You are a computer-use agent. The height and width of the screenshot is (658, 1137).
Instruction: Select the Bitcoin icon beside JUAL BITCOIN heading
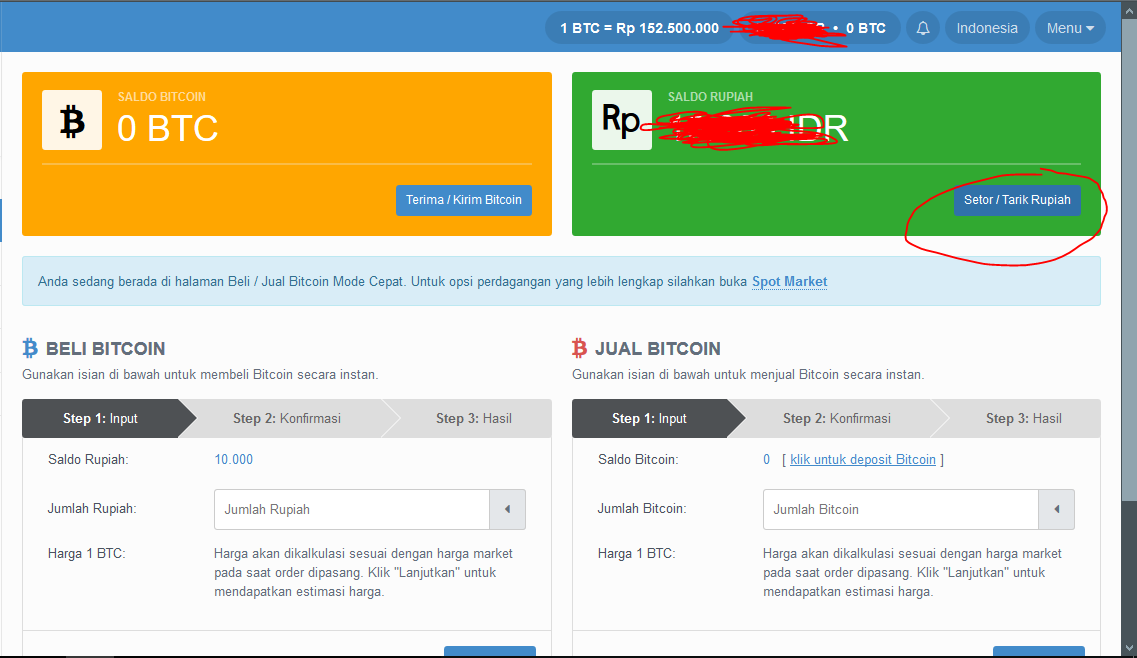pyautogui.click(x=580, y=348)
